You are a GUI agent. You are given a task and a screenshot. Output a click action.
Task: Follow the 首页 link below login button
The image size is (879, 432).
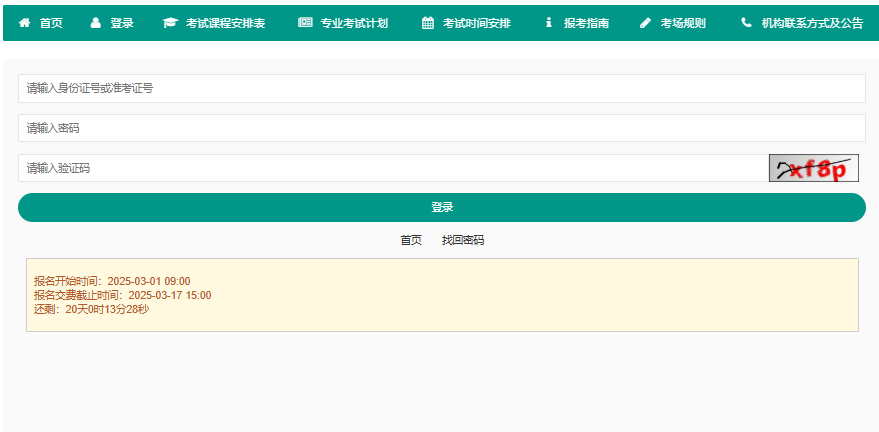pos(411,240)
